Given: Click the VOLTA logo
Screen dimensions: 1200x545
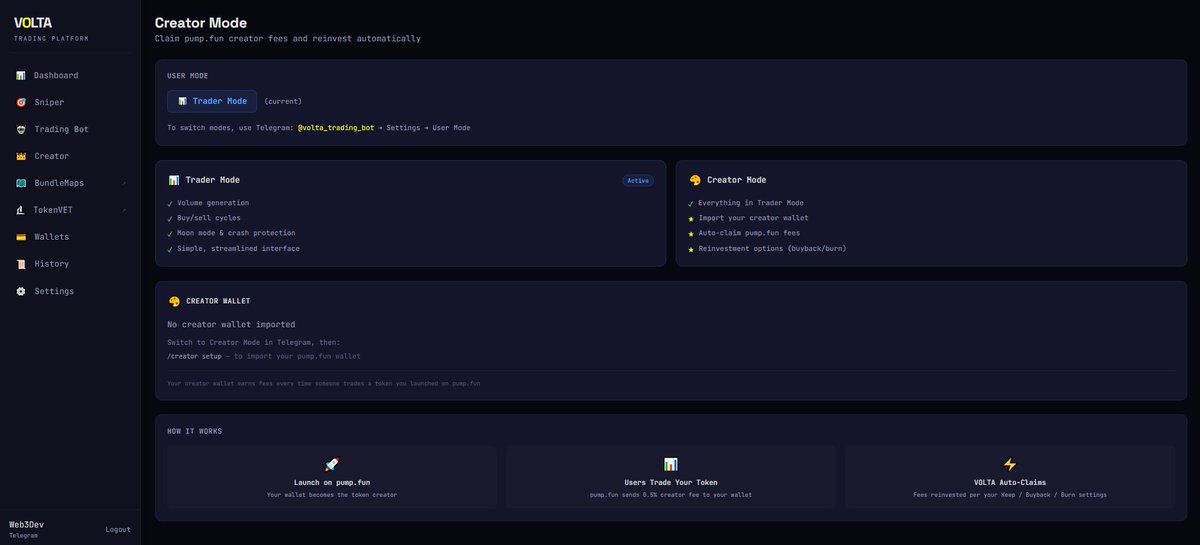Looking at the screenshot, I should [x=33, y=23].
